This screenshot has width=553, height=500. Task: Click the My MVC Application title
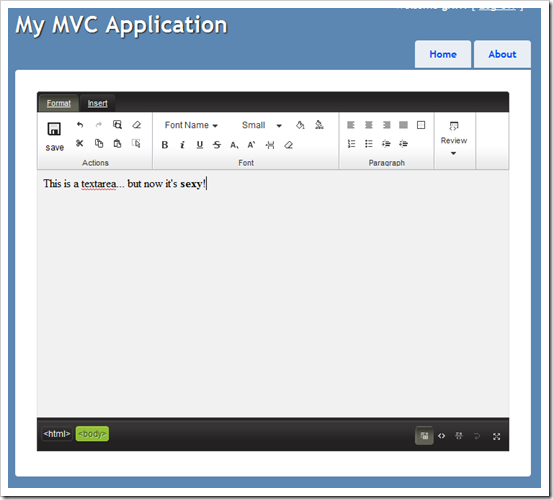[122, 25]
